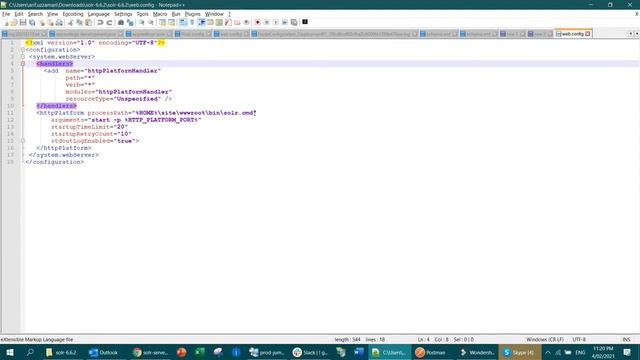Image resolution: width=640 pixels, height=360 pixels.
Task: Close the active web.config tab
Action: 588,34
